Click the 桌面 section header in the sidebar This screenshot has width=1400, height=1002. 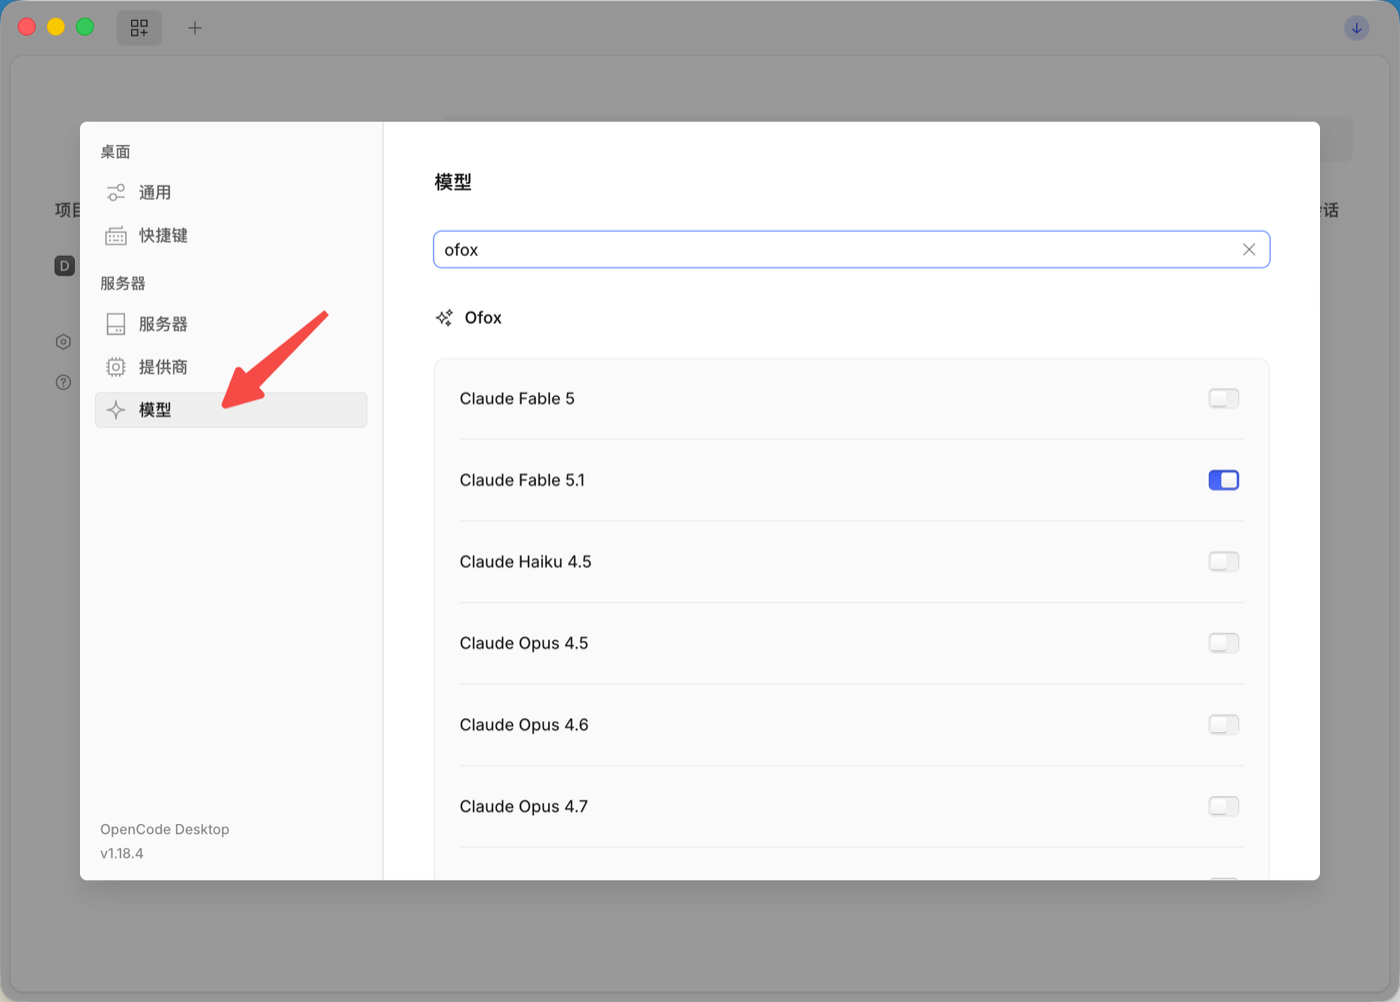[x=115, y=152]
